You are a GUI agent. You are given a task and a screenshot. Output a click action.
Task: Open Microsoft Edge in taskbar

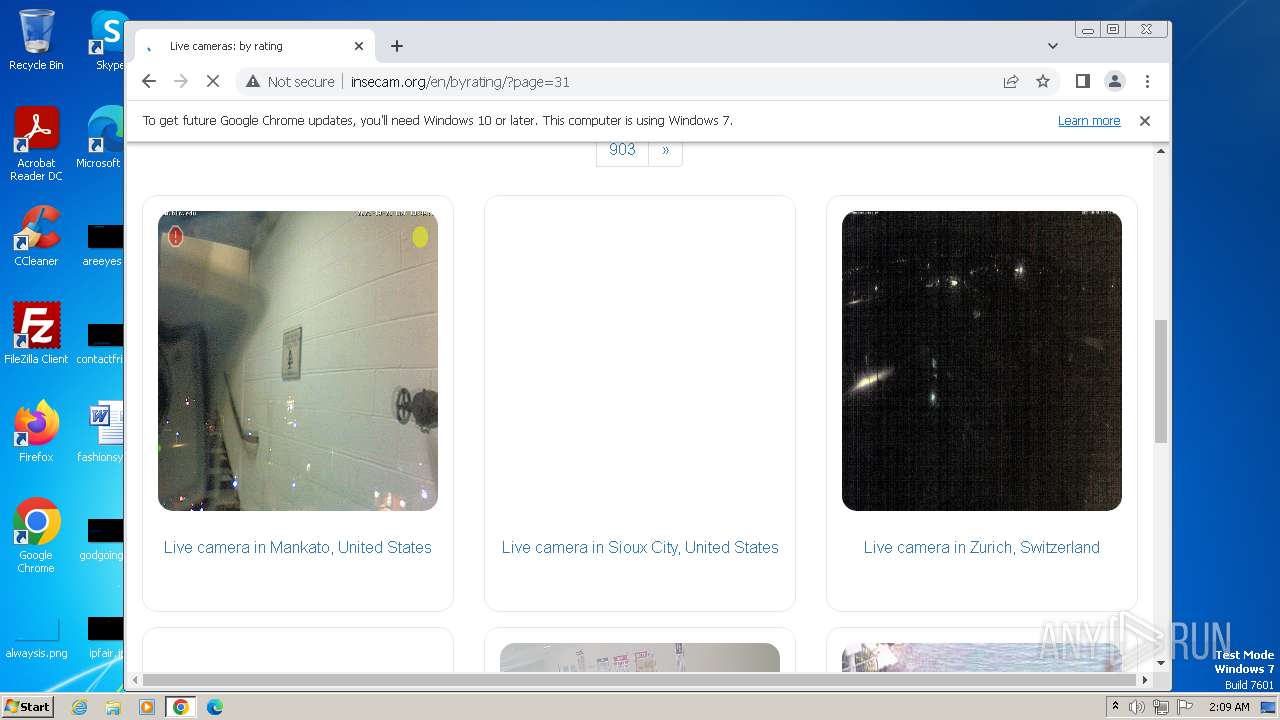[215, 707]
